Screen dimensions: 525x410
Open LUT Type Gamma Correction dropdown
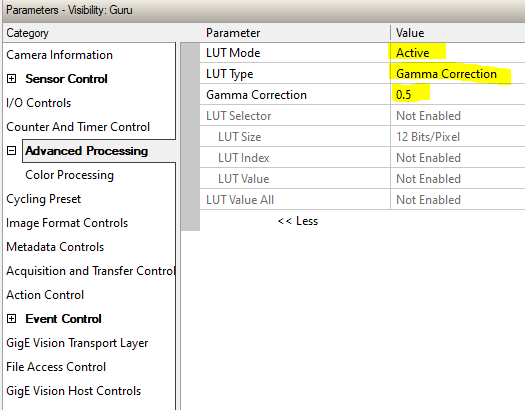coord(457,74)
